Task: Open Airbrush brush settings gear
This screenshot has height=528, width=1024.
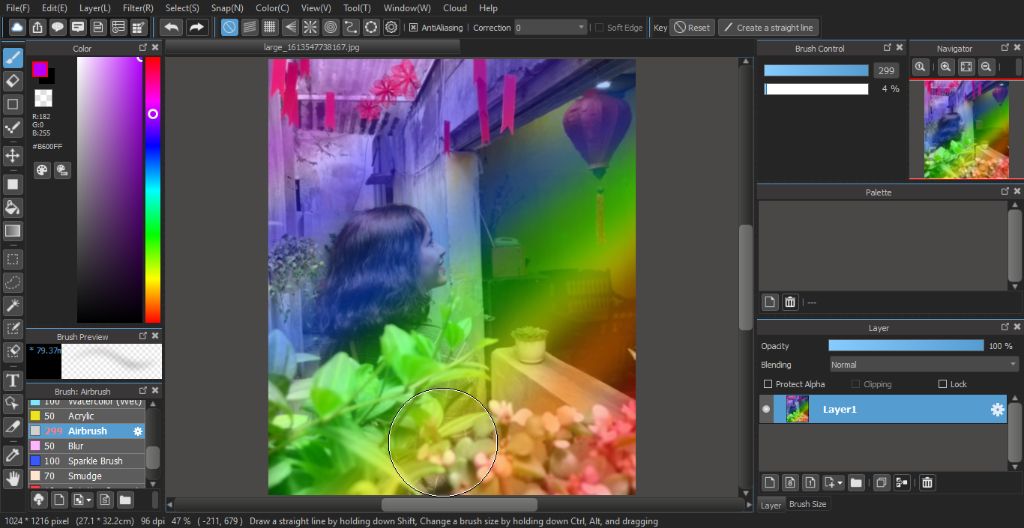Action: [x=138, y=431]
